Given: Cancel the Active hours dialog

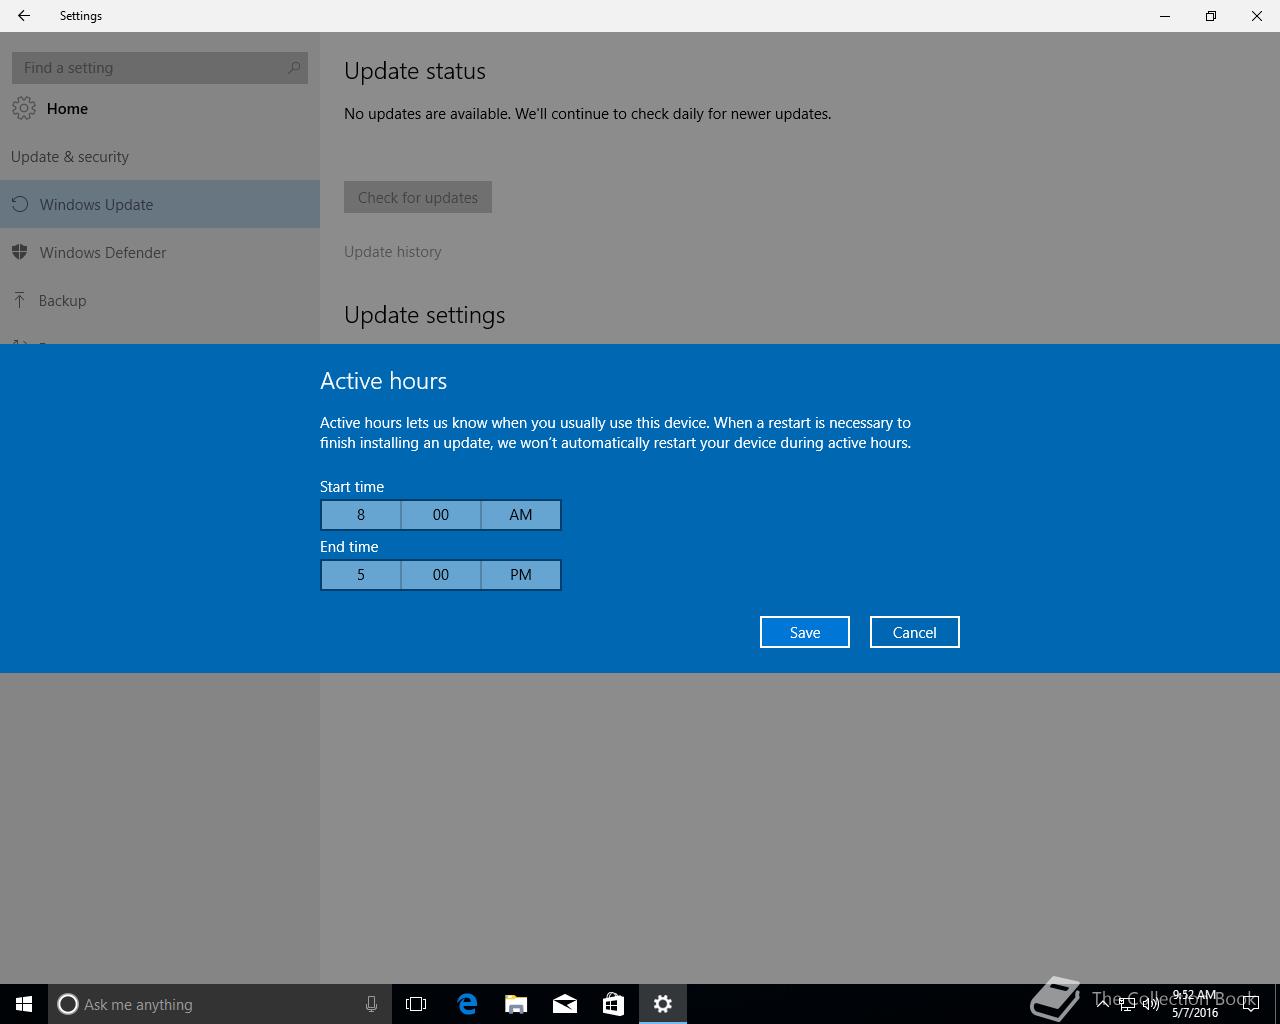Looking at the screenshot, I should pos(915,632).
